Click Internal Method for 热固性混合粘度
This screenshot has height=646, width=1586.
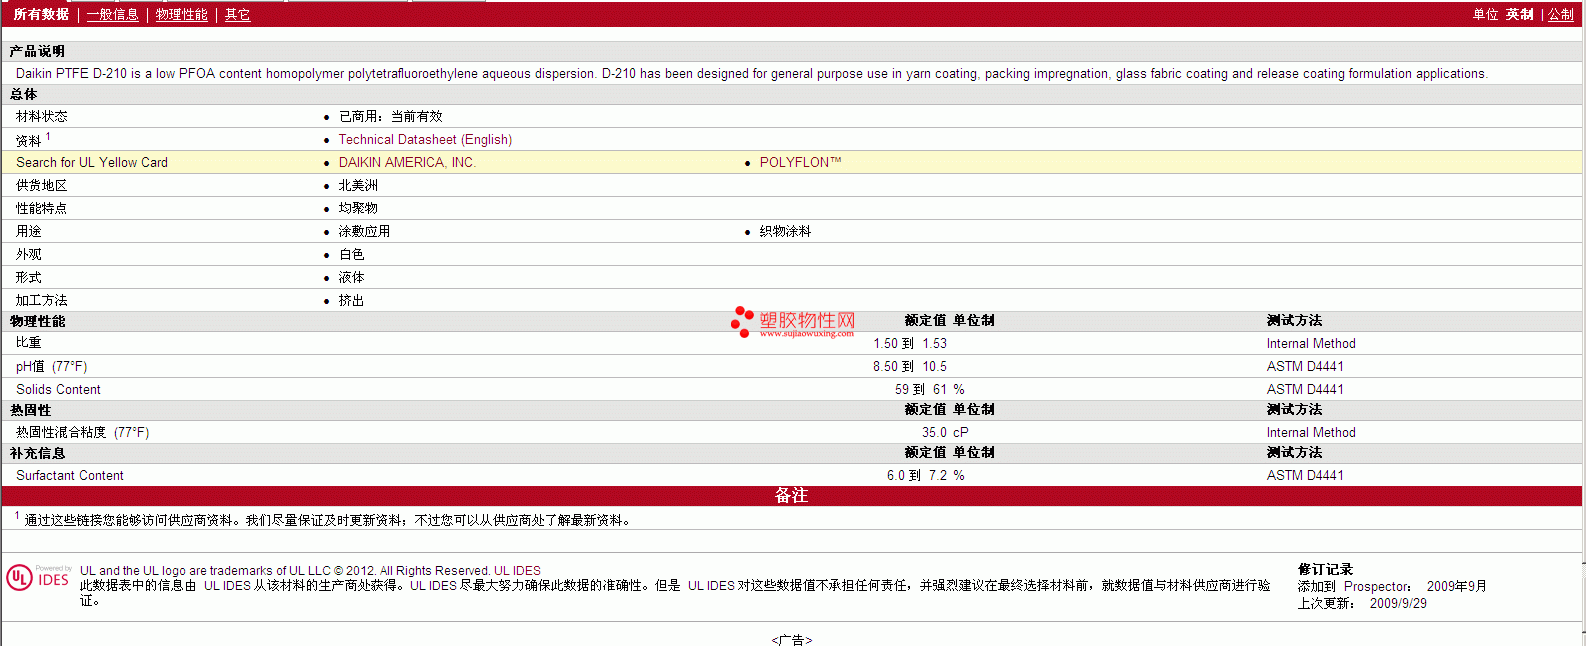click(1311, 432)
